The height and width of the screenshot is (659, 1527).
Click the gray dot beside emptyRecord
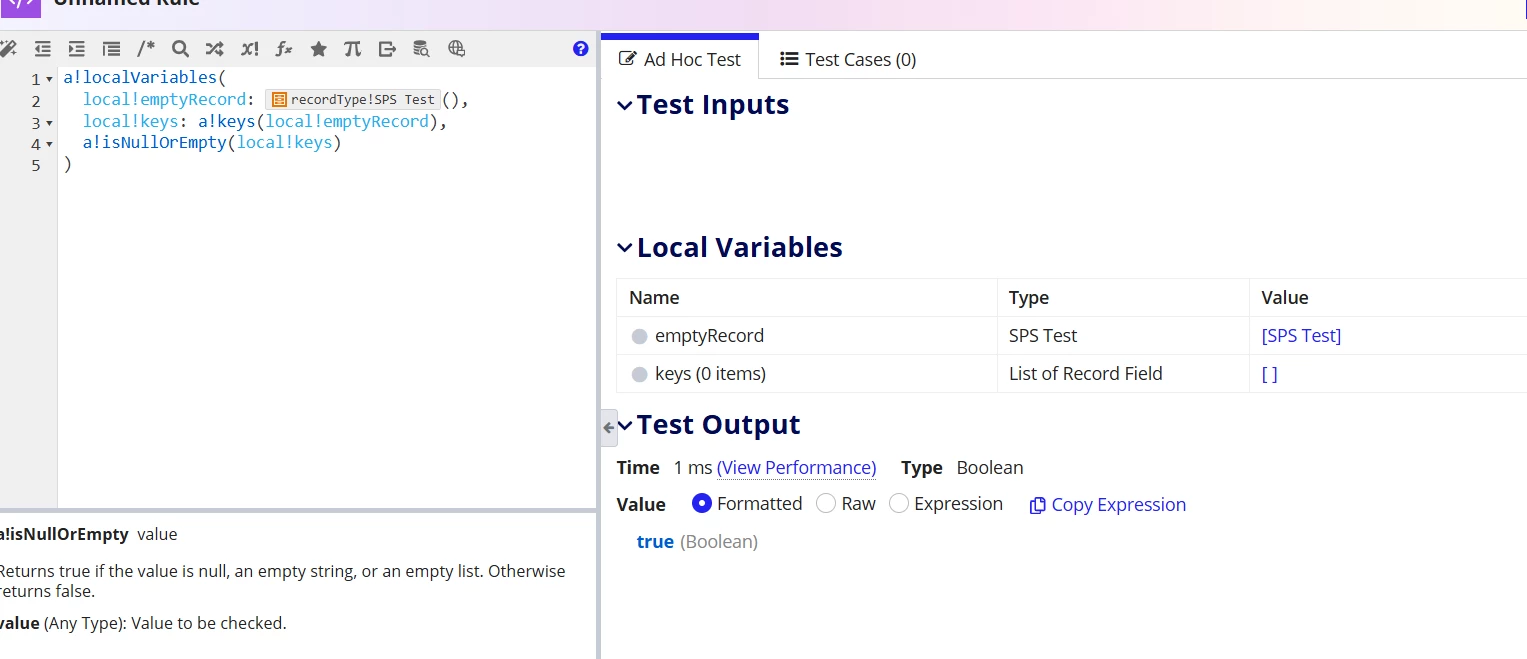click(639, 336)
